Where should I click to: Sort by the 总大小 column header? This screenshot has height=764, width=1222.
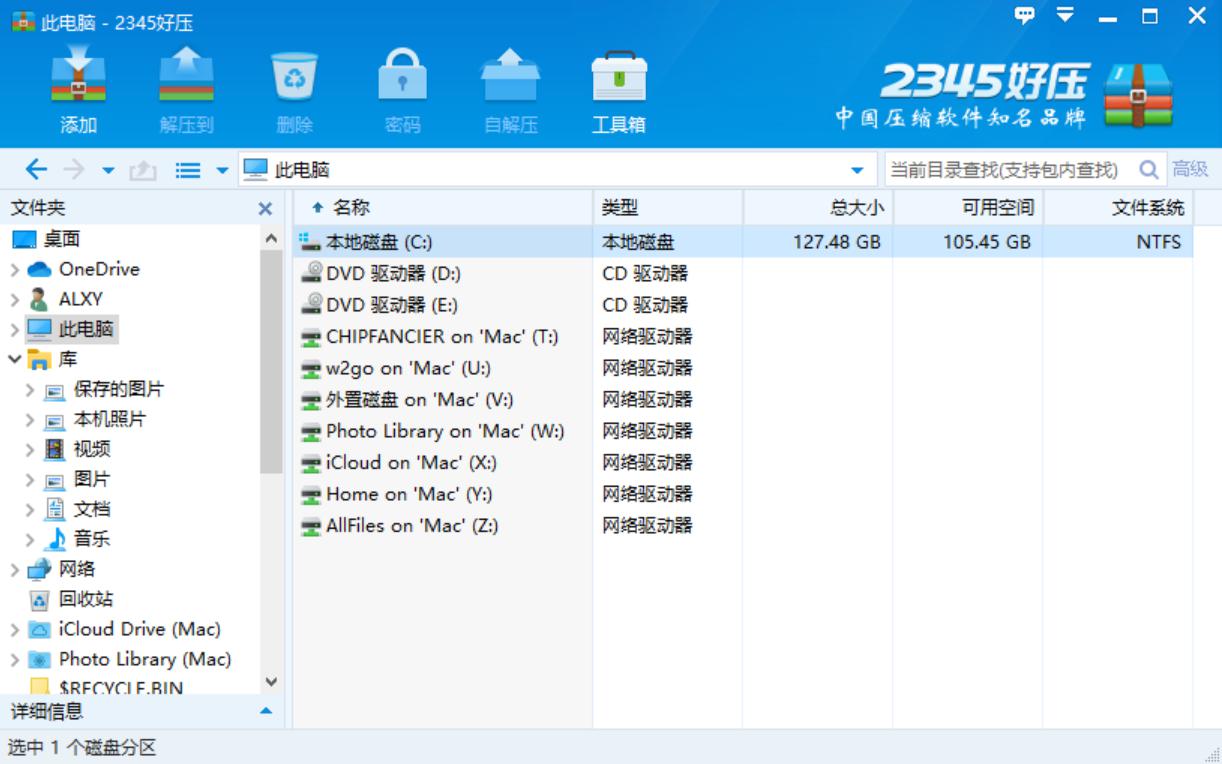click(818, 208)
